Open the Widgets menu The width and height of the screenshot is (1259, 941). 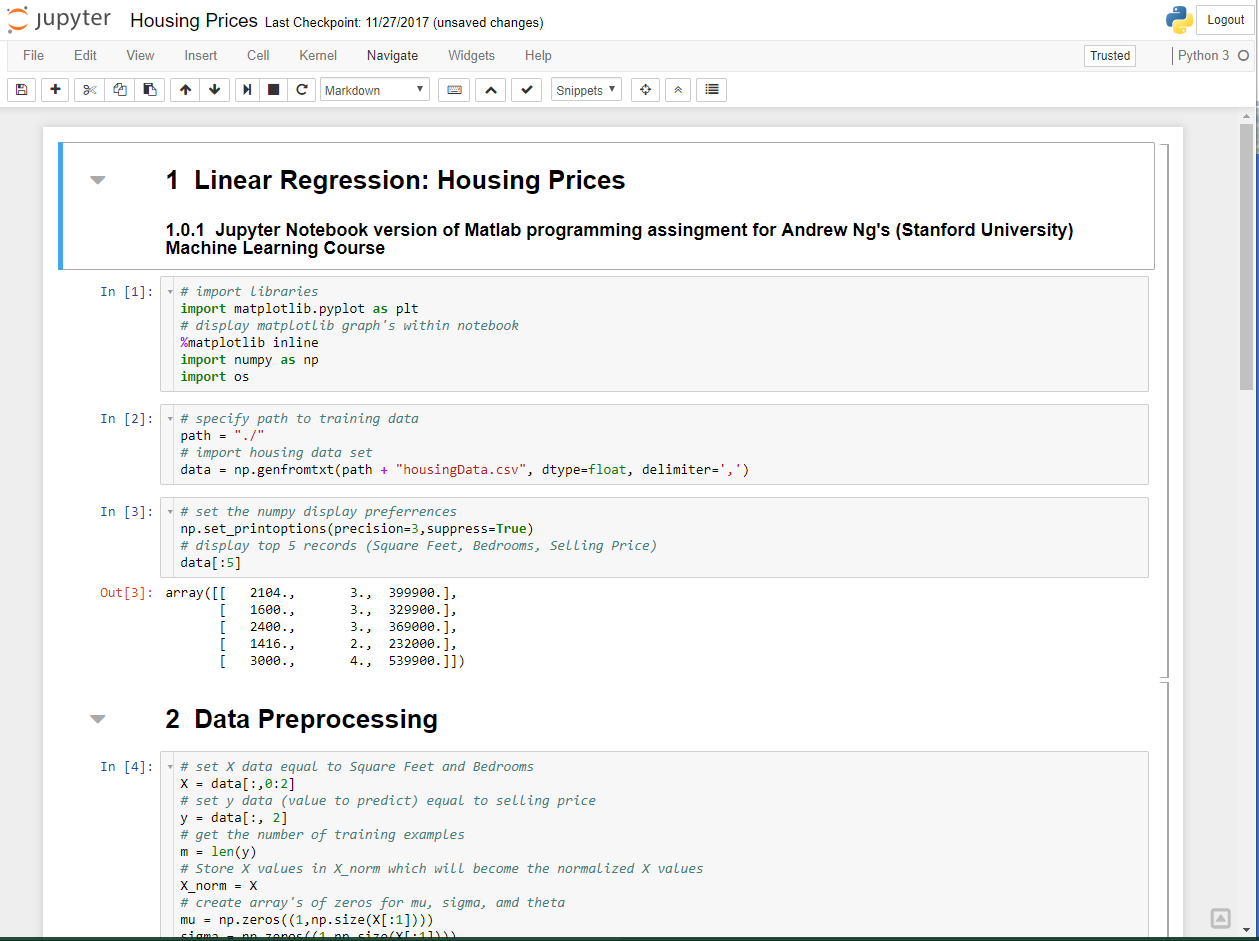[x=471, y=56]
